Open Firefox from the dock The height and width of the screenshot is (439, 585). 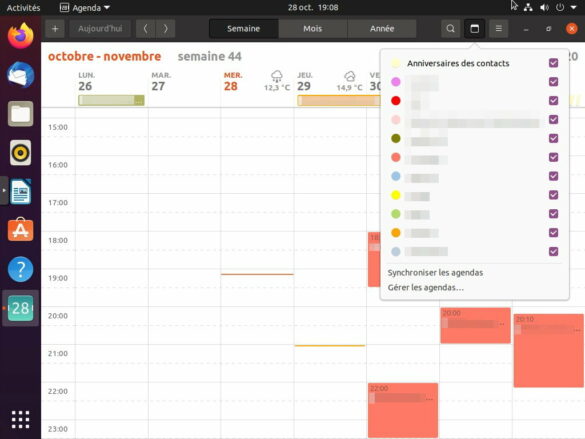click(x=21, y=36)
